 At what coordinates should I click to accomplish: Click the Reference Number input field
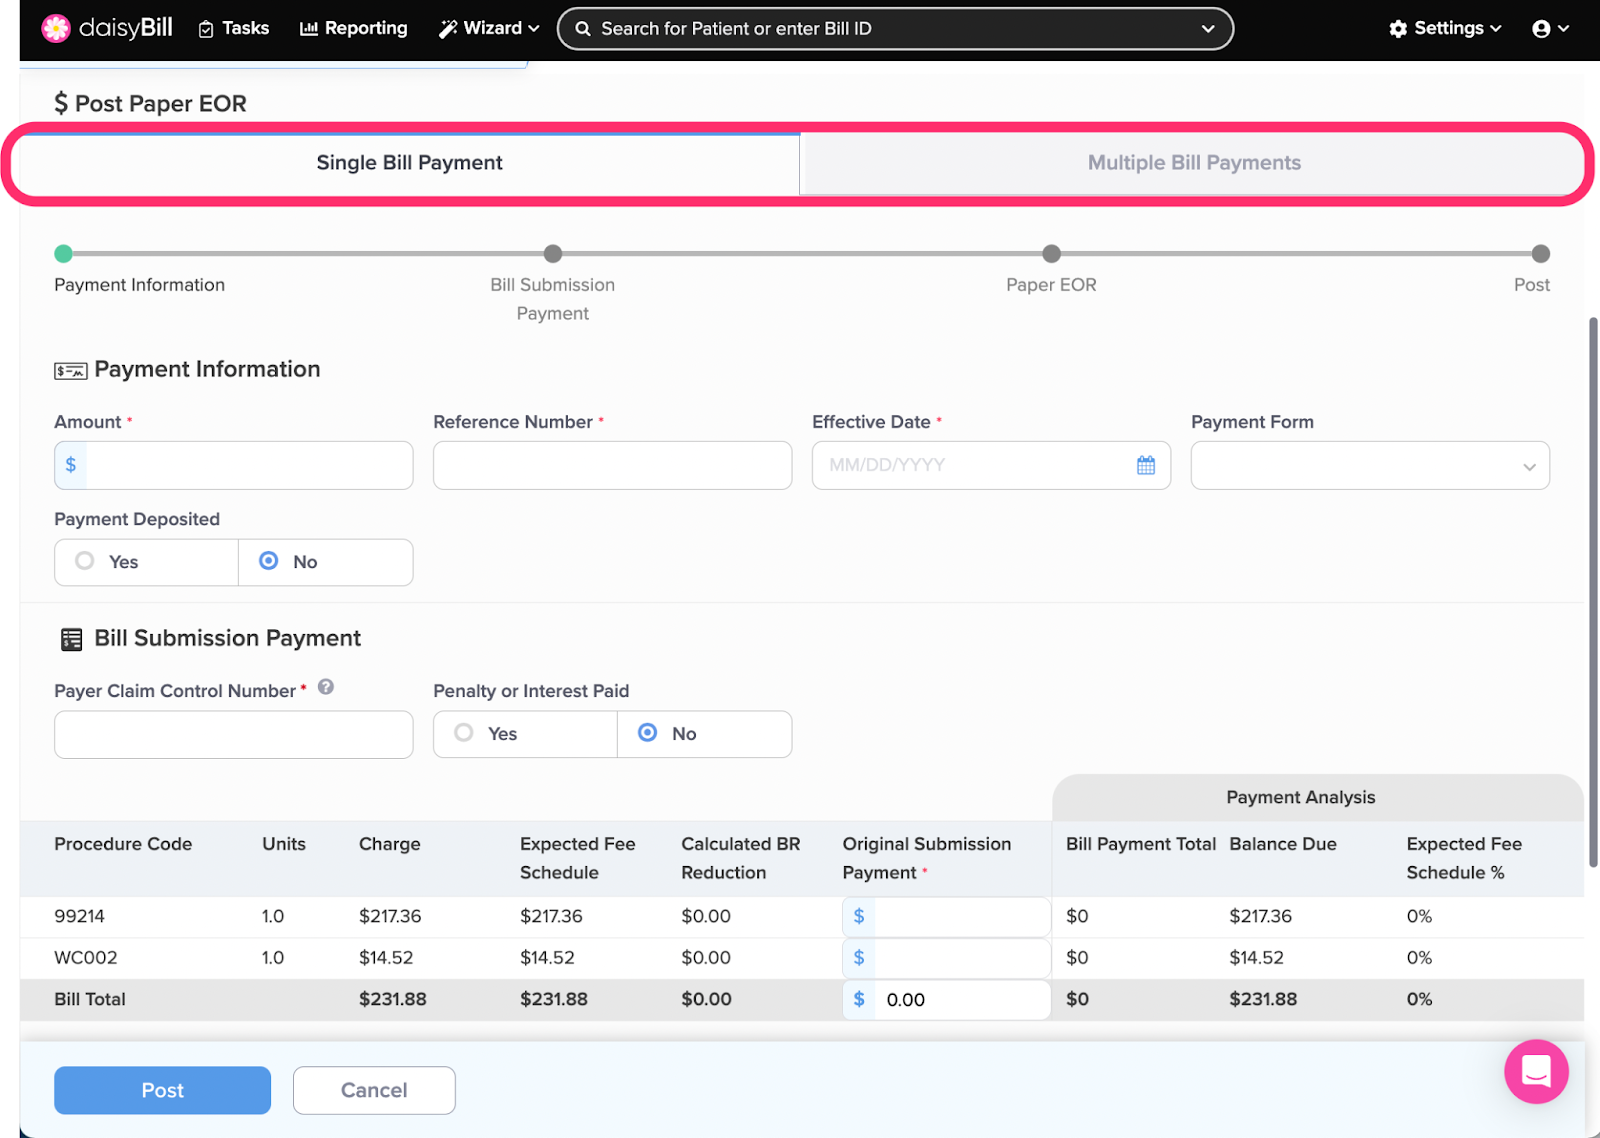coord(612,466)
